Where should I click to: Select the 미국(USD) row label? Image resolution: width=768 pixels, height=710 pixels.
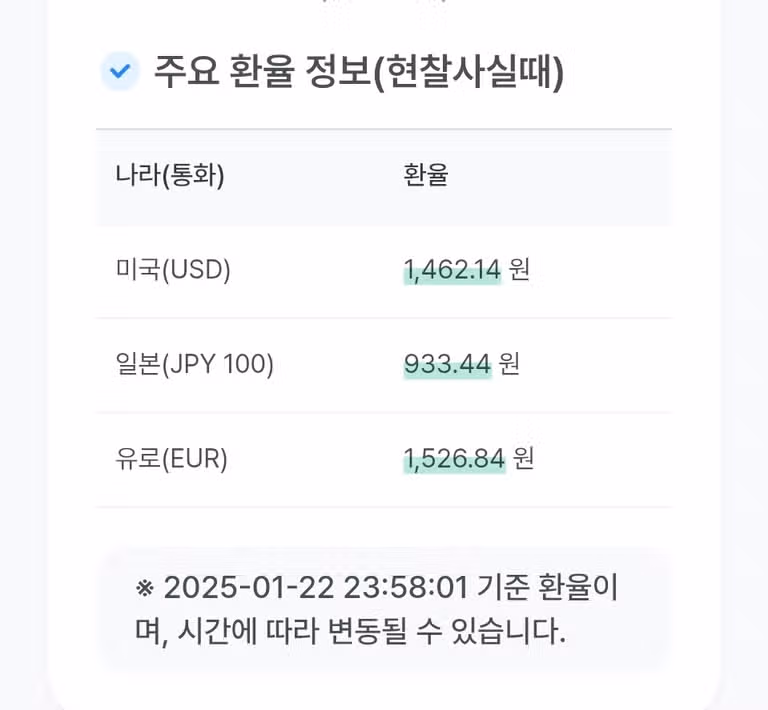tap(173, 270)
